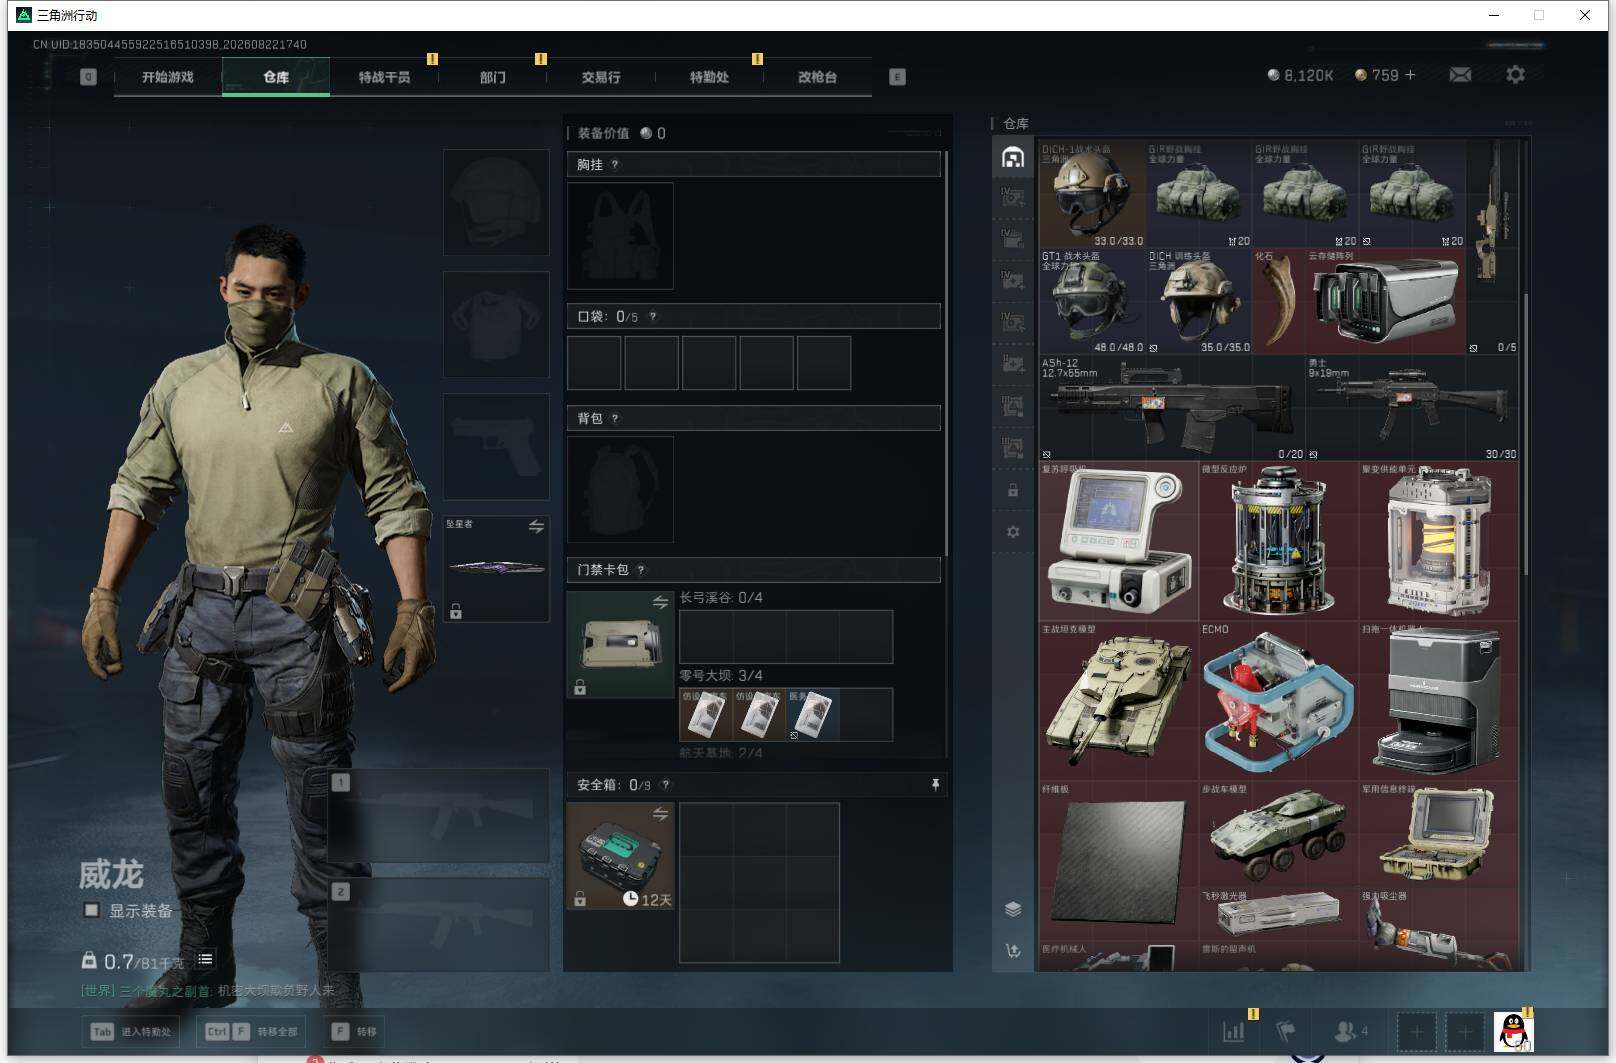1616x1063 pixels.
Task: Open the warehouse sidebar gear icon
Action: click(x=1013, y=532)
